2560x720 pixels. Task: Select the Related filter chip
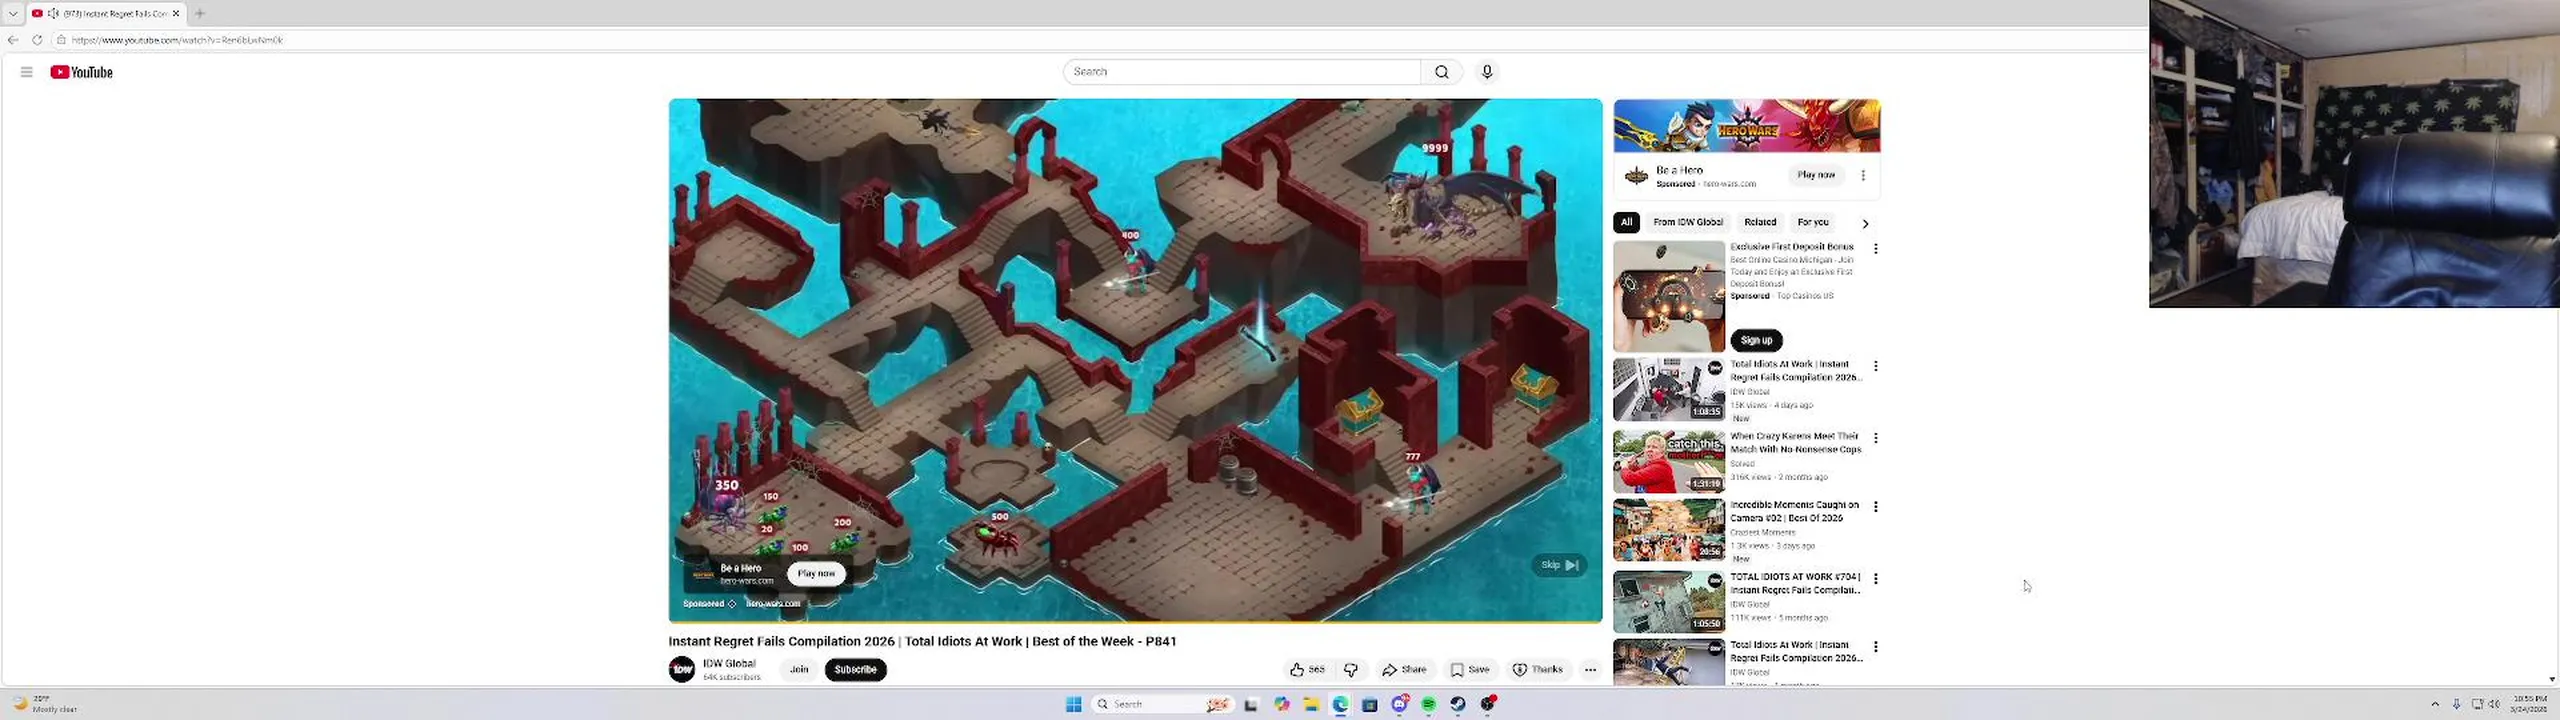click(1760, 222)
